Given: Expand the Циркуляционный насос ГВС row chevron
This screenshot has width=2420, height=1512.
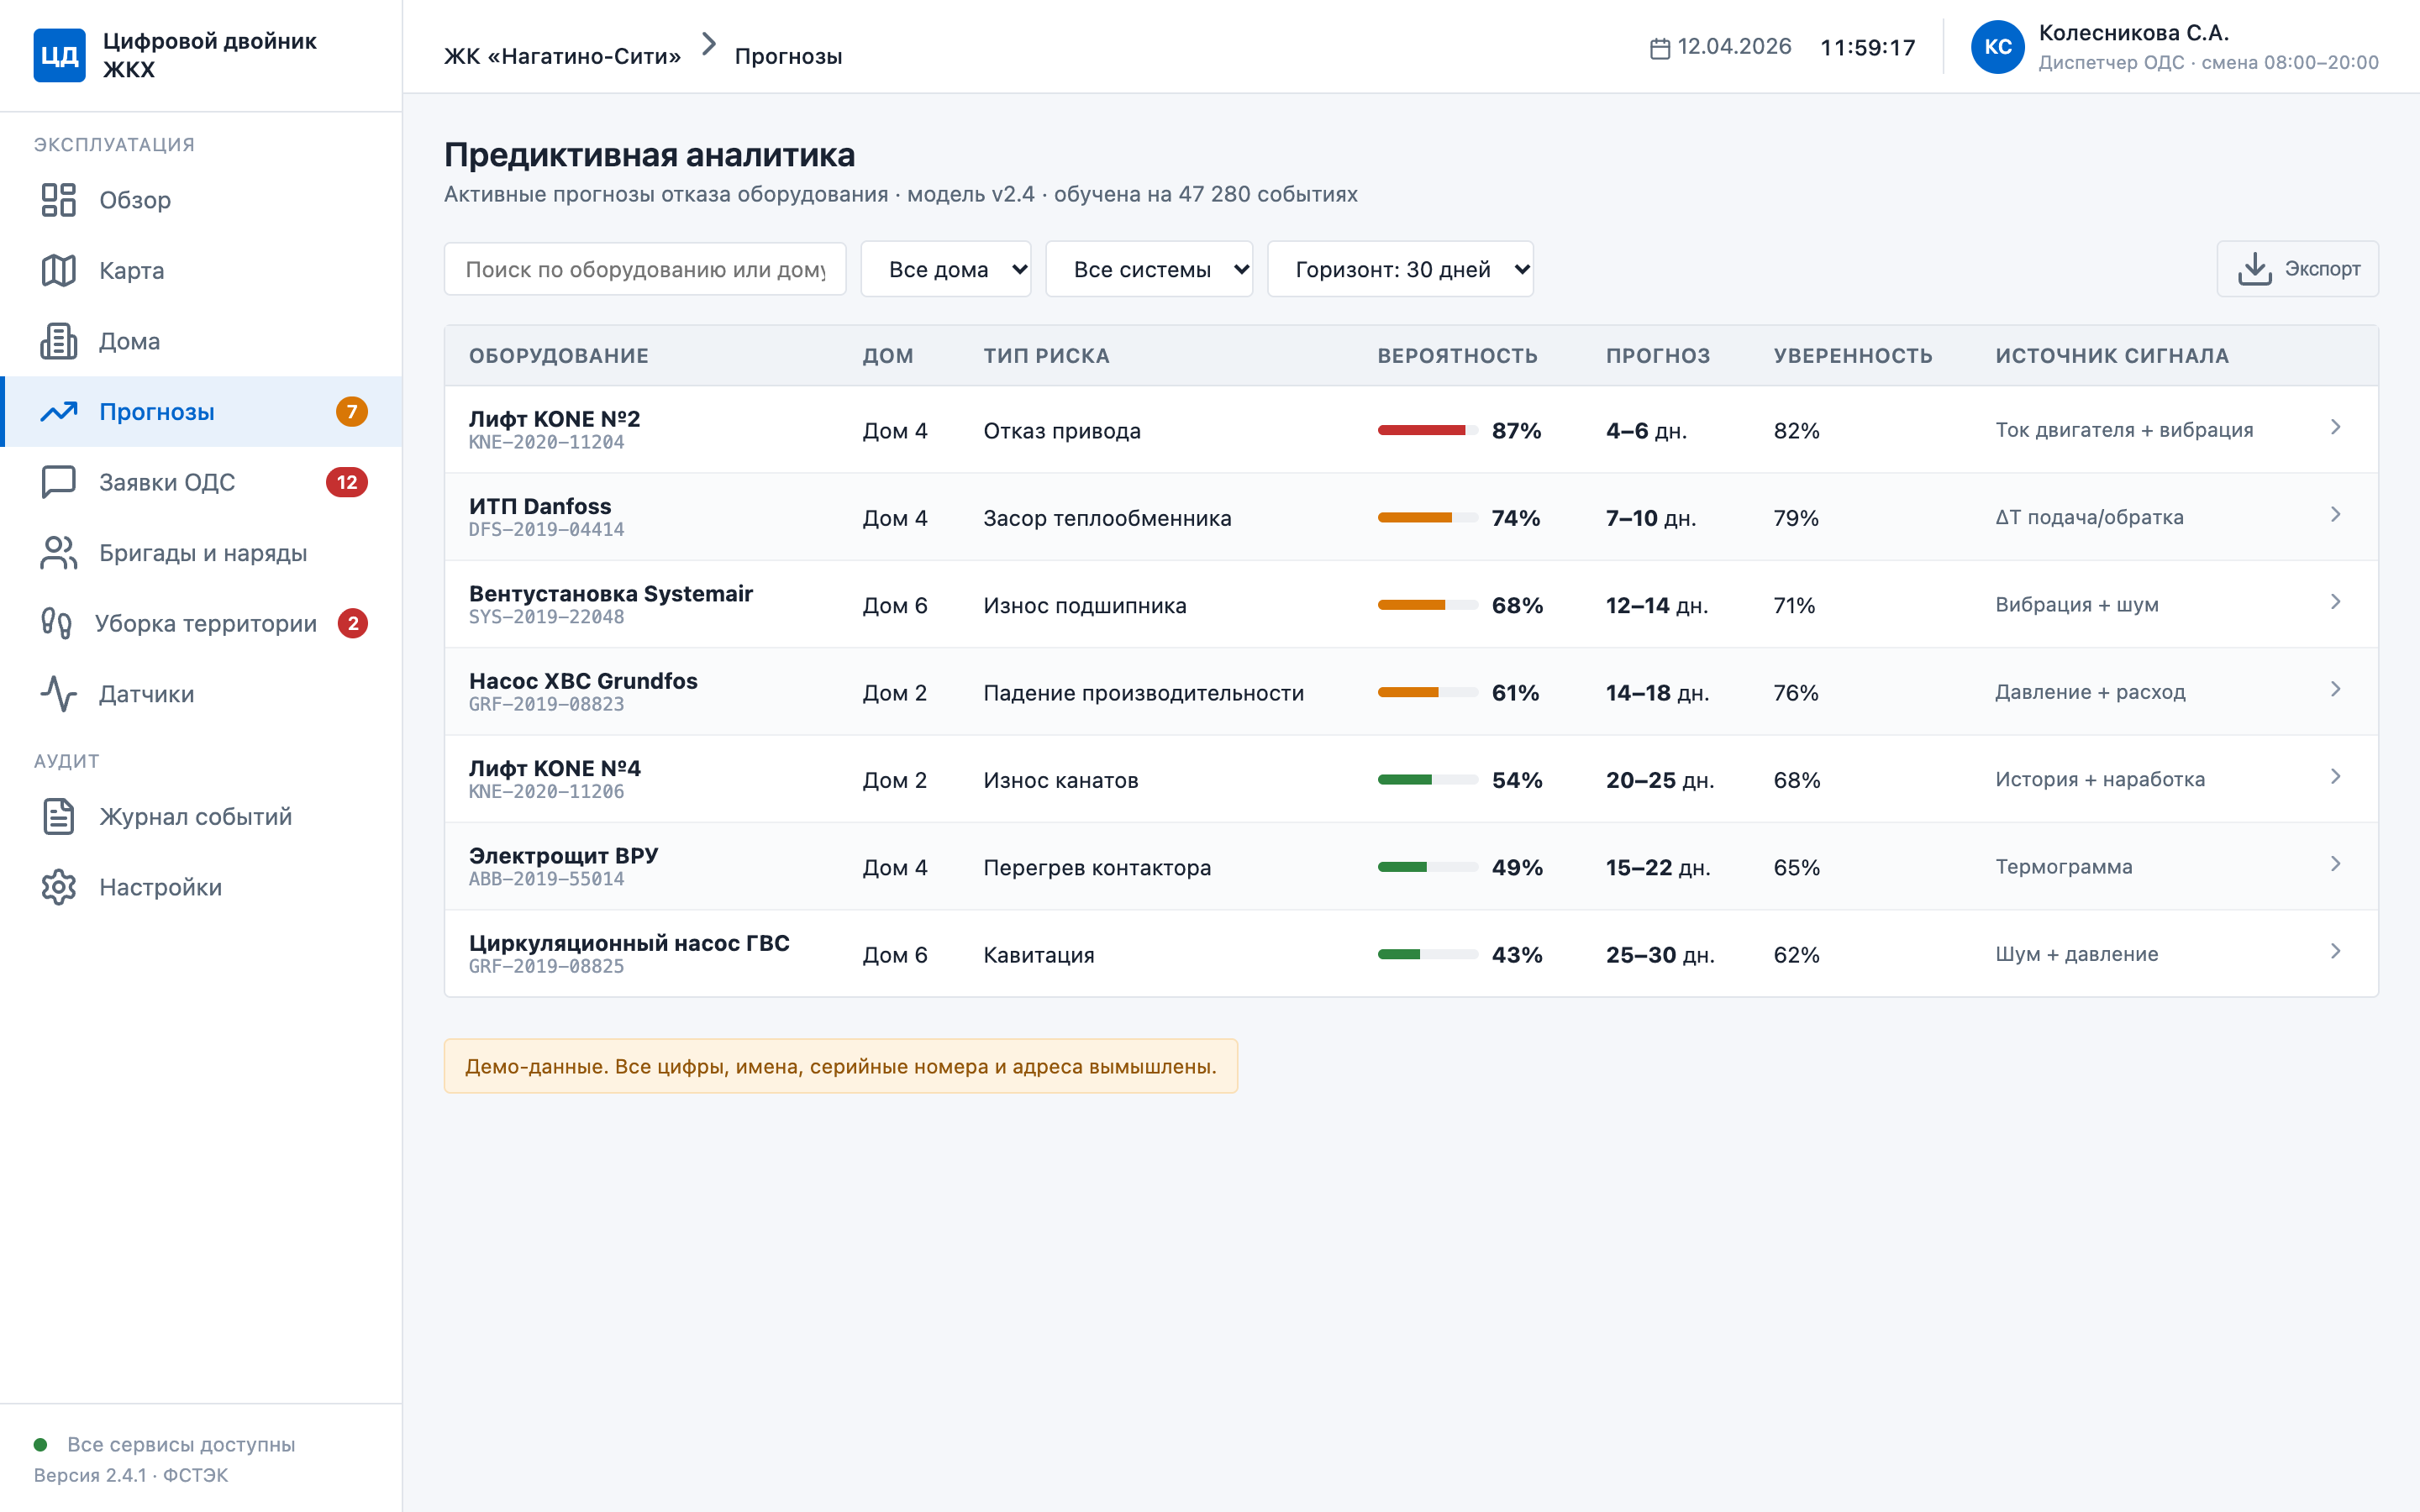Looking at the screenshot, I should [2336, 952].
